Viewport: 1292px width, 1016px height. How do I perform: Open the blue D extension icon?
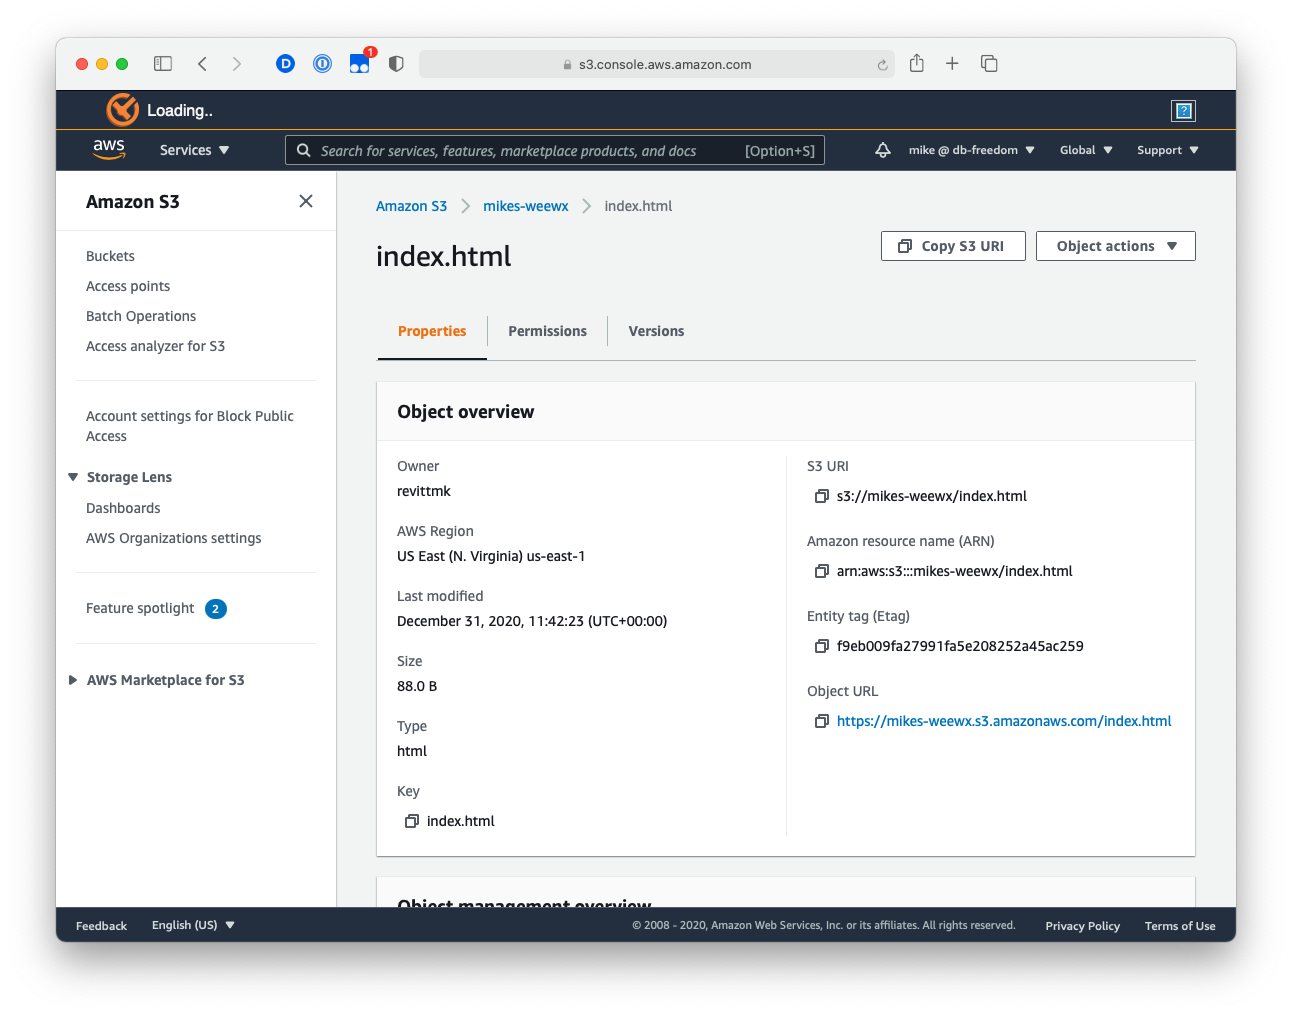coord(285,64)
